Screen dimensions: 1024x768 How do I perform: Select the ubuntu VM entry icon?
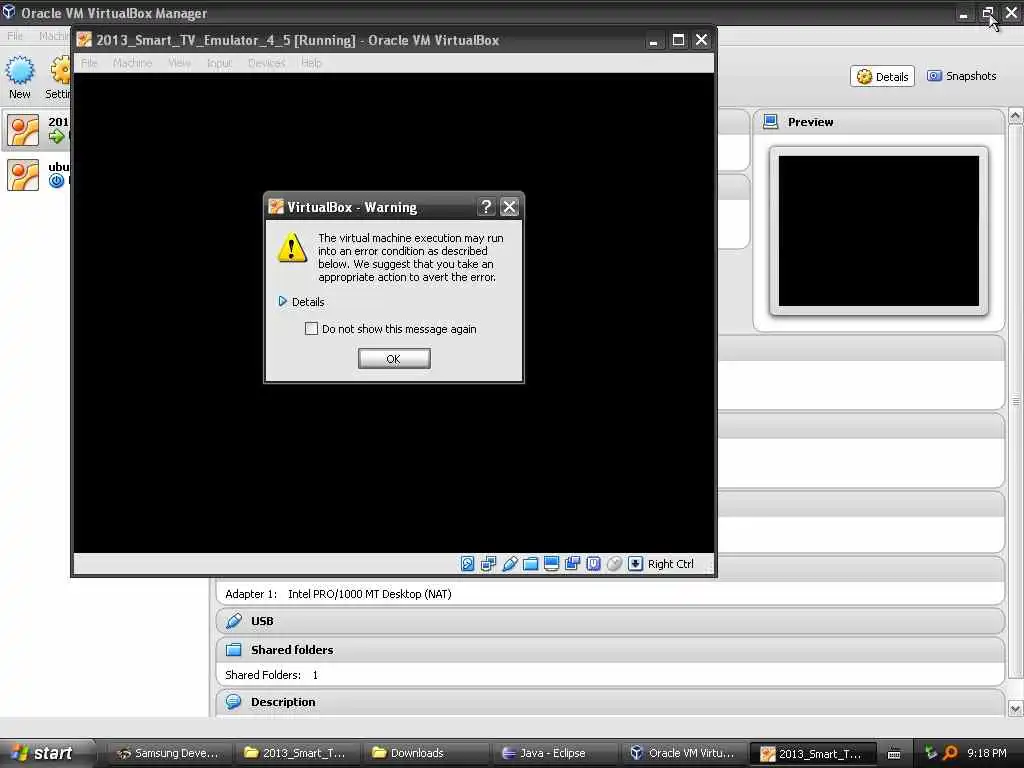(x=23, y=175)
